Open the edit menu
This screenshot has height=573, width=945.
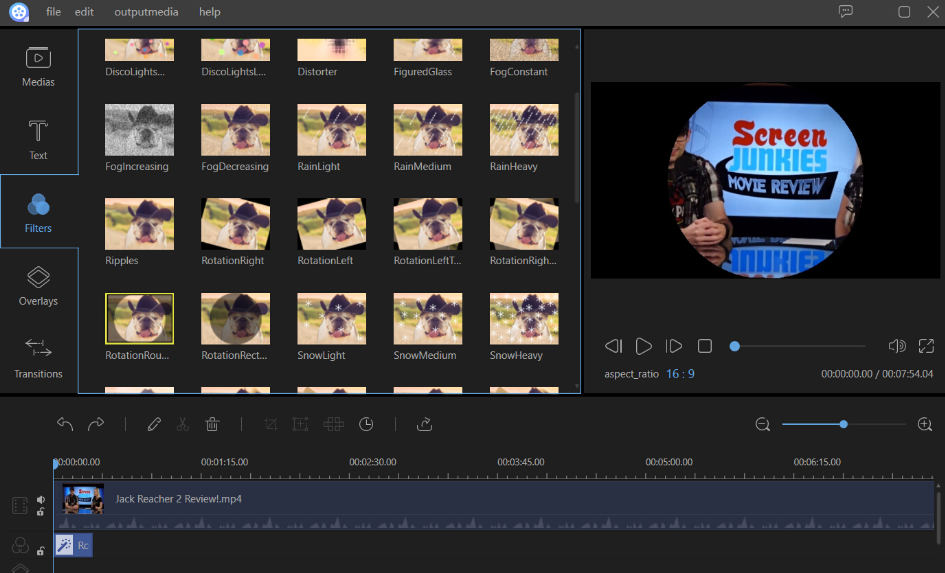84,11
